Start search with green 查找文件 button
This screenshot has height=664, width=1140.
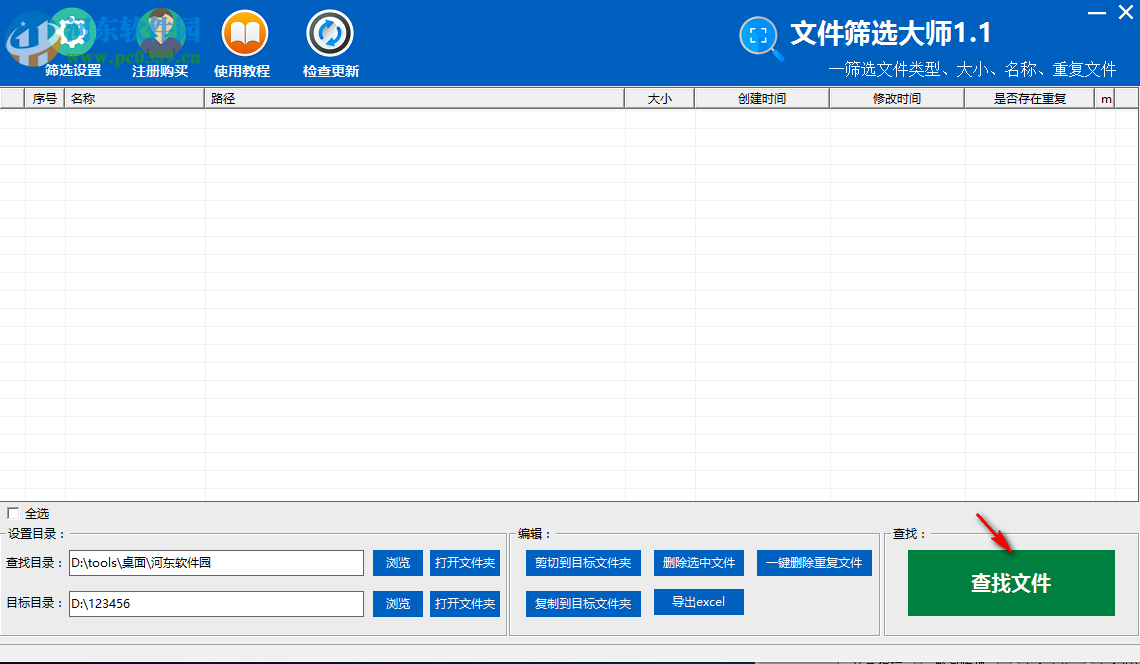tap(1011, 583)
